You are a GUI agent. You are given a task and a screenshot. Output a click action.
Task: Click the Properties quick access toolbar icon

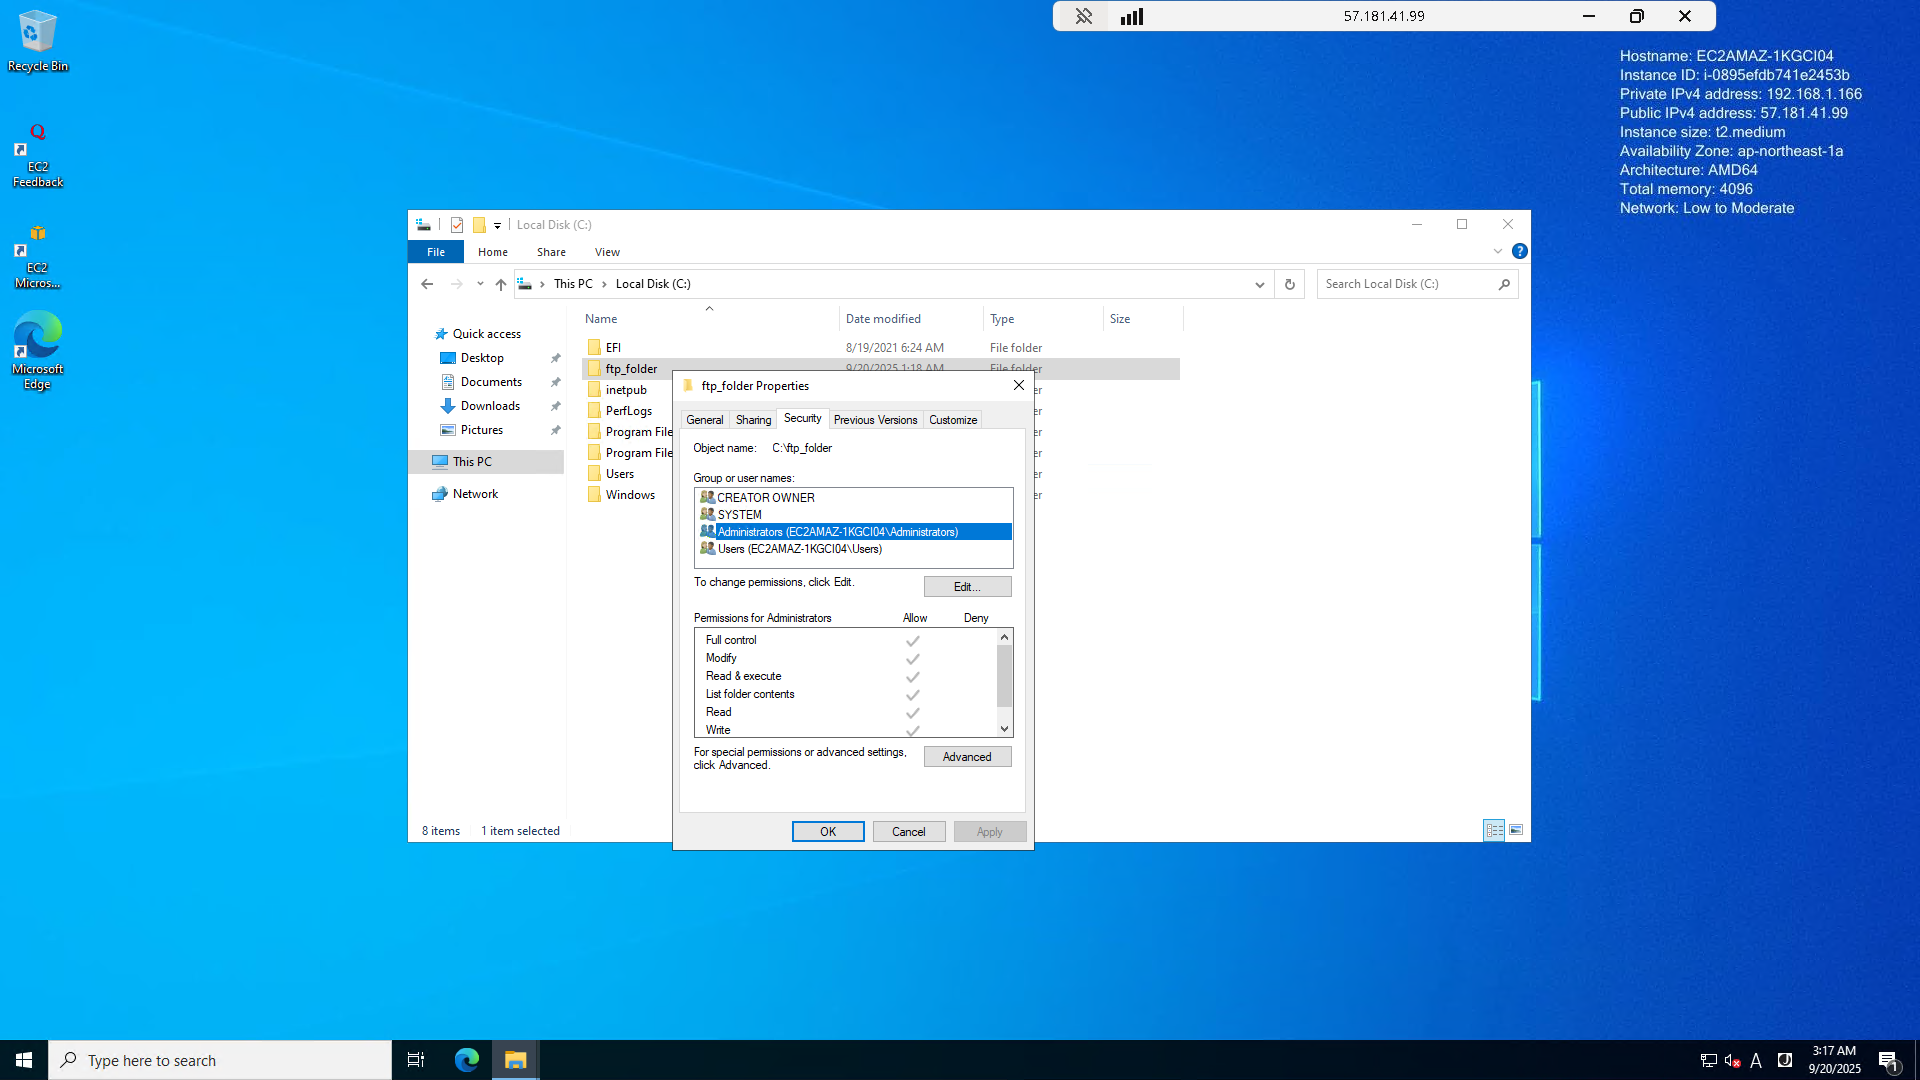[x=457, y=225]
